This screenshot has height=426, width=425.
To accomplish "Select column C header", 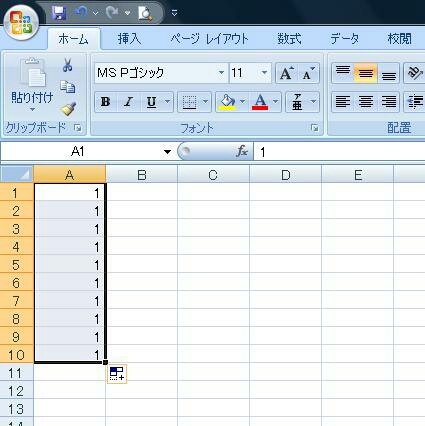I will click(213, 175).
